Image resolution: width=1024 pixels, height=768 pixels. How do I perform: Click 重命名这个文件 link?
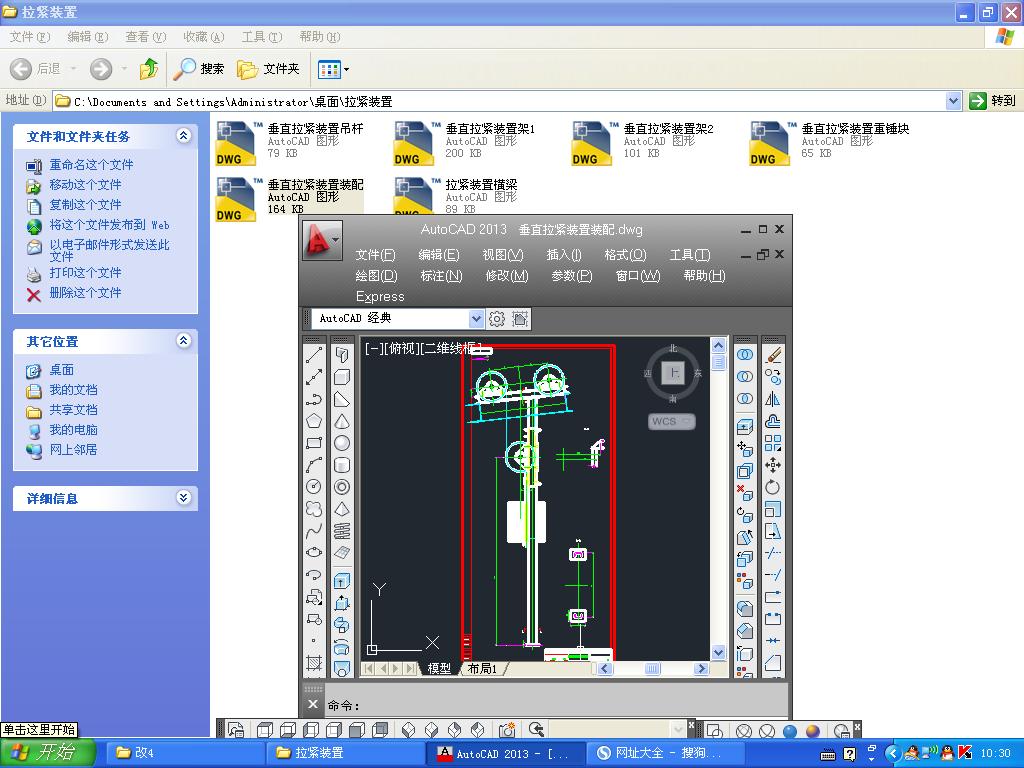point(91,165)
